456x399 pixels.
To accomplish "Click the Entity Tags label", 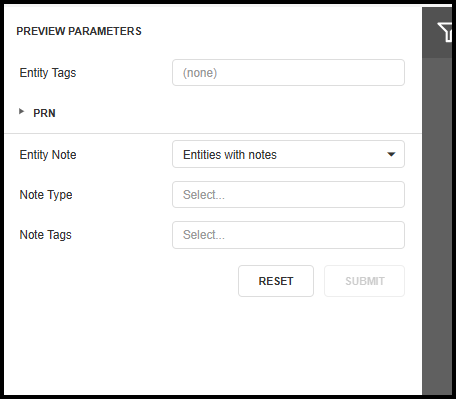I will click(48, 73).
